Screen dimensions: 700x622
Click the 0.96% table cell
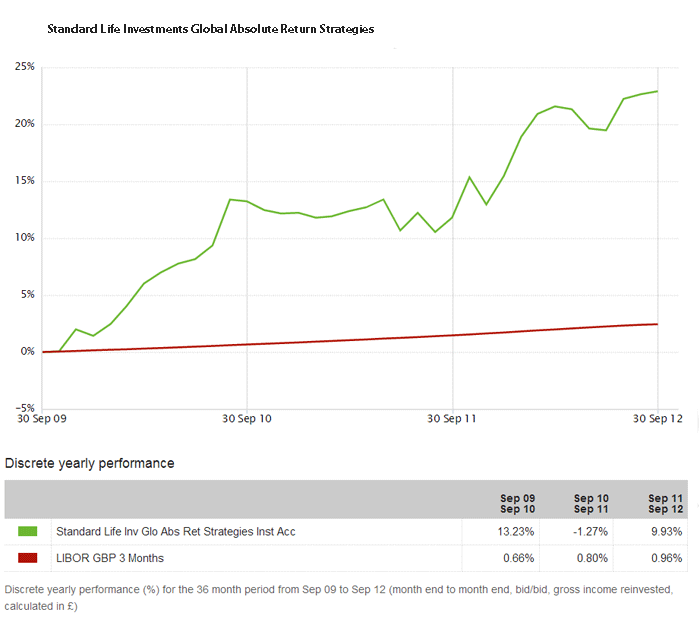[x=667, y=558]
